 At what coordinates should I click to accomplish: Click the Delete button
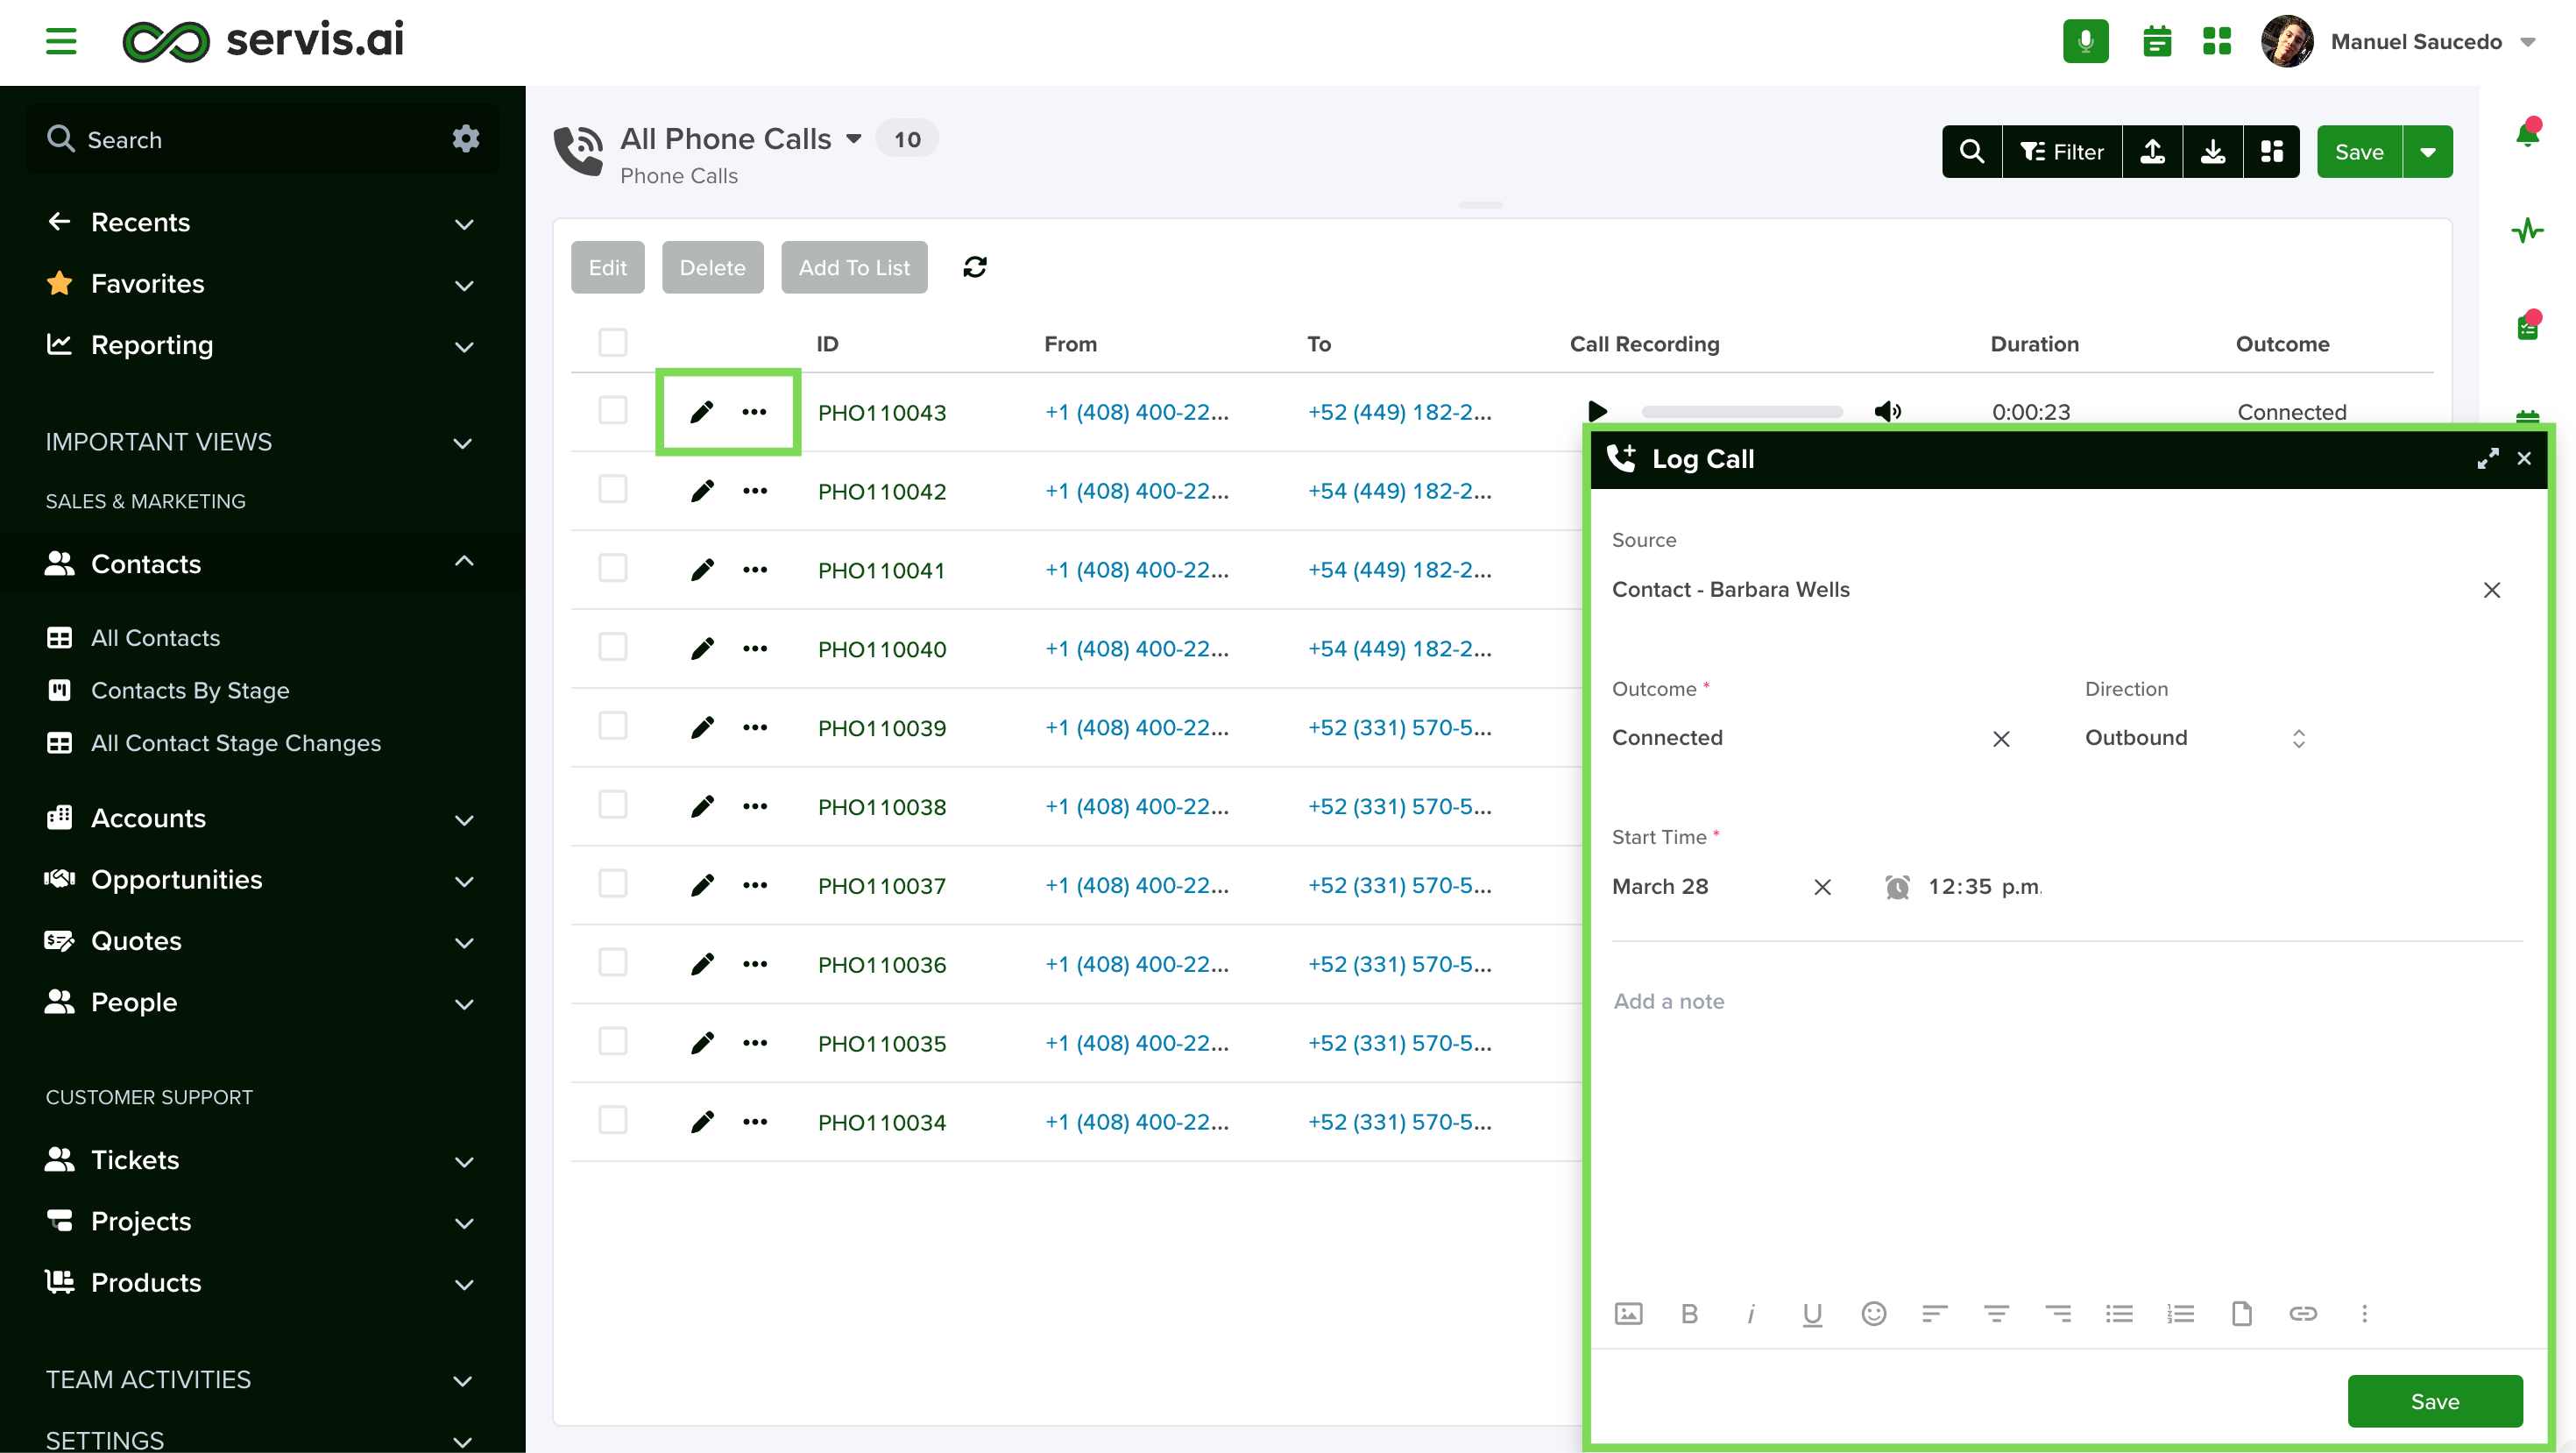pyautogui.click(x=712, y=267)
